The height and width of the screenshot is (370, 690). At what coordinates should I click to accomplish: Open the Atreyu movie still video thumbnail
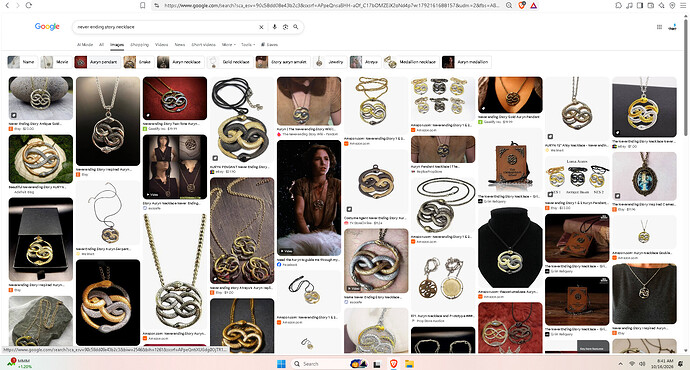click(x=309, y=198)
